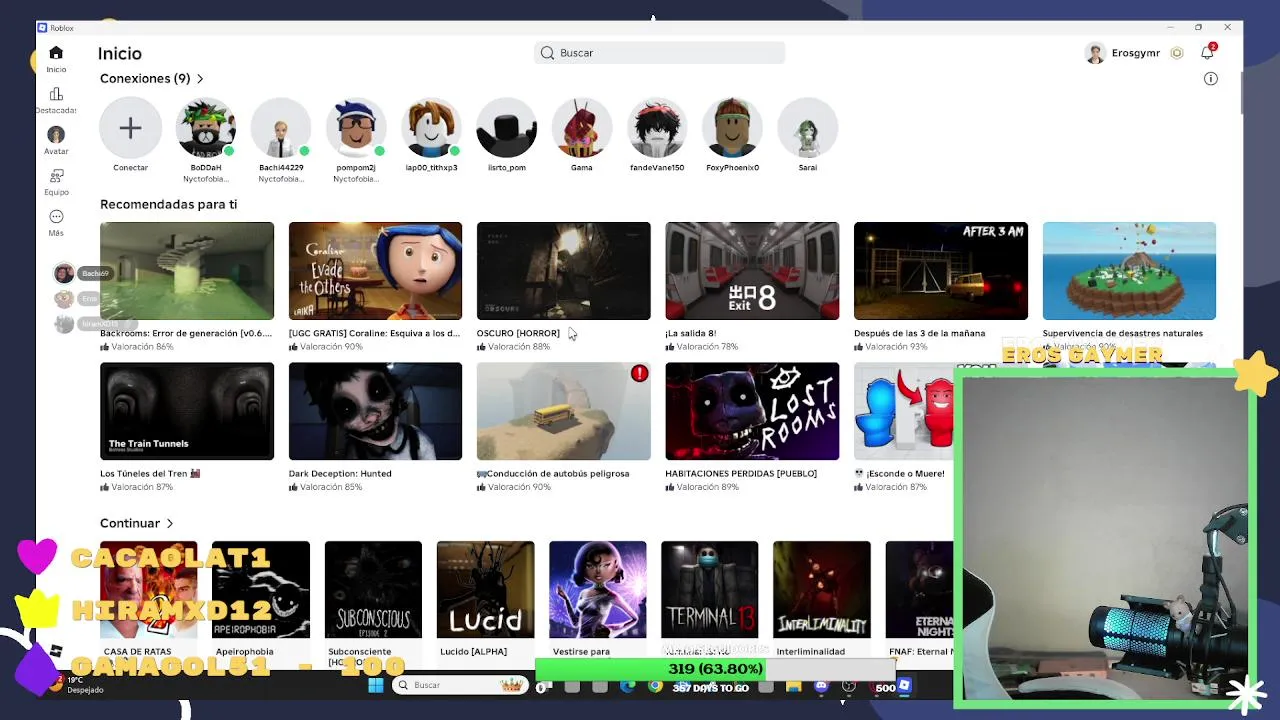Open Supervivencia de desastres naturales game
Image resolution: width=1280 pixels, height=720 pixels.
pos(1129,271)
